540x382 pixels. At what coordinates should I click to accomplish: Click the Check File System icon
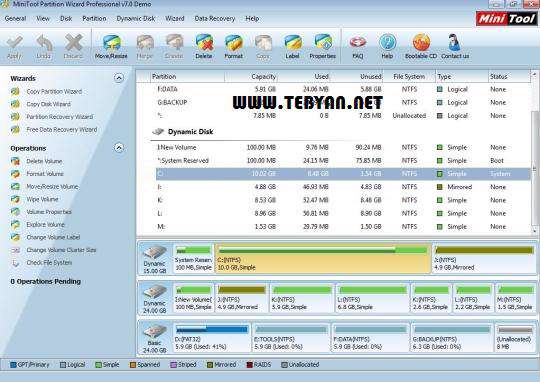15,263
